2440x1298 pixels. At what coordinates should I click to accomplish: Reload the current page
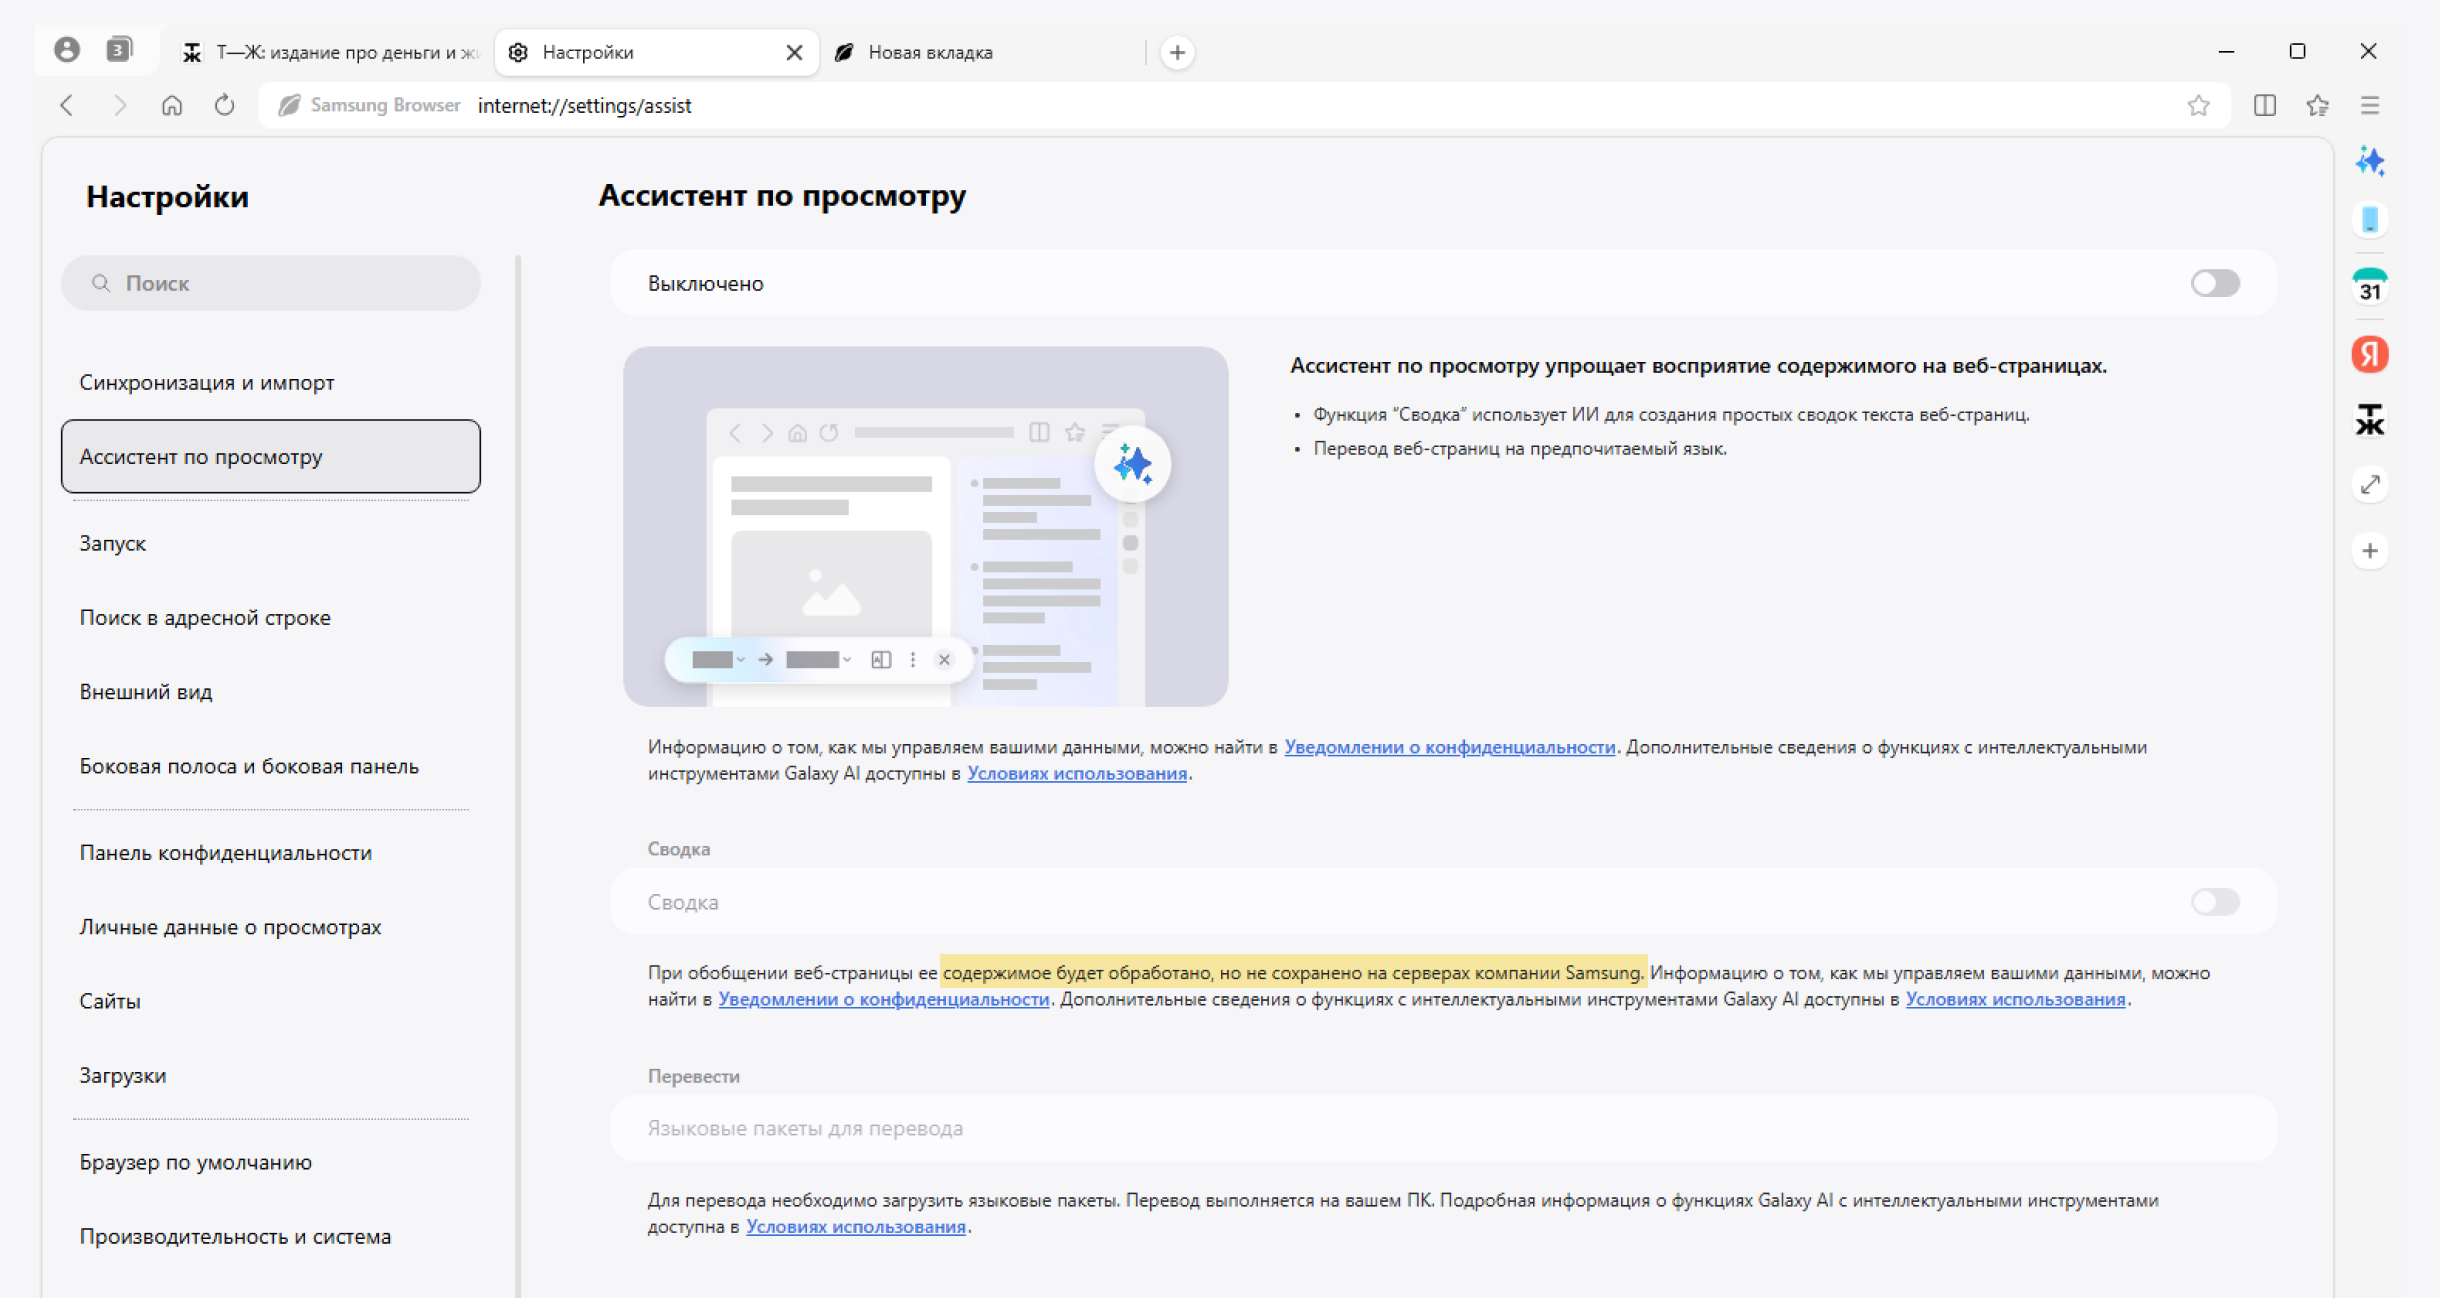225,105
